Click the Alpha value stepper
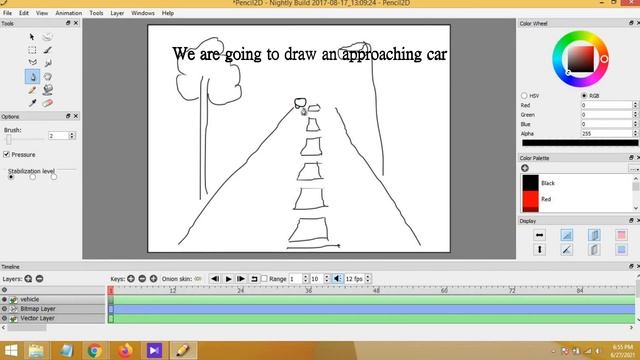This screenshot has height=360, width=640. [635, 133]
